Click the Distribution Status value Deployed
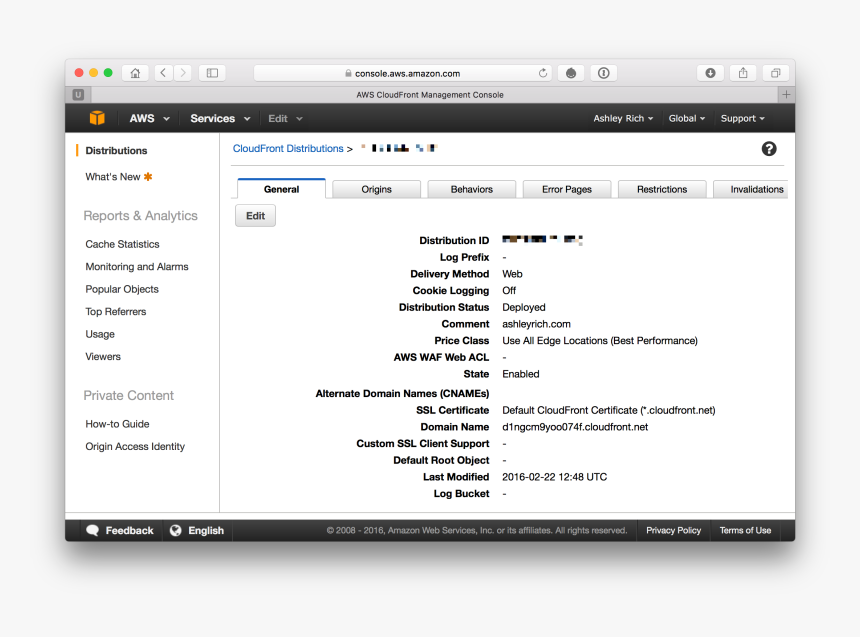 click(x=524, y=307)
